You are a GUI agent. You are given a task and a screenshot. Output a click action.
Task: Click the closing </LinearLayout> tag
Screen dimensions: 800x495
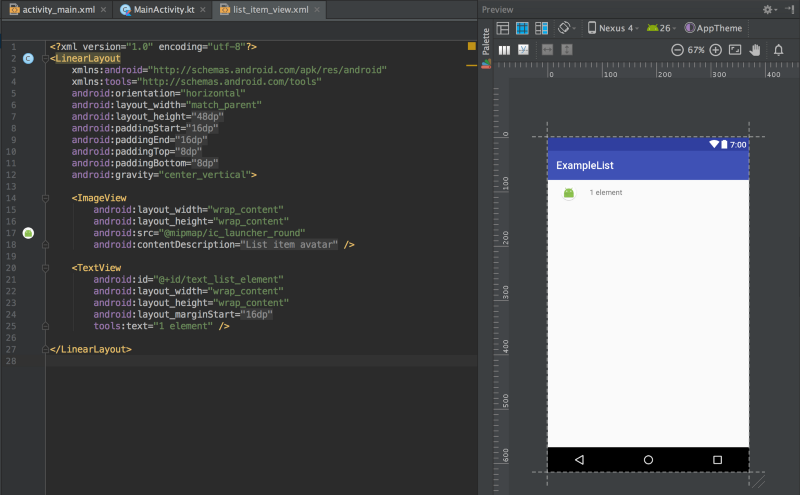91,350
